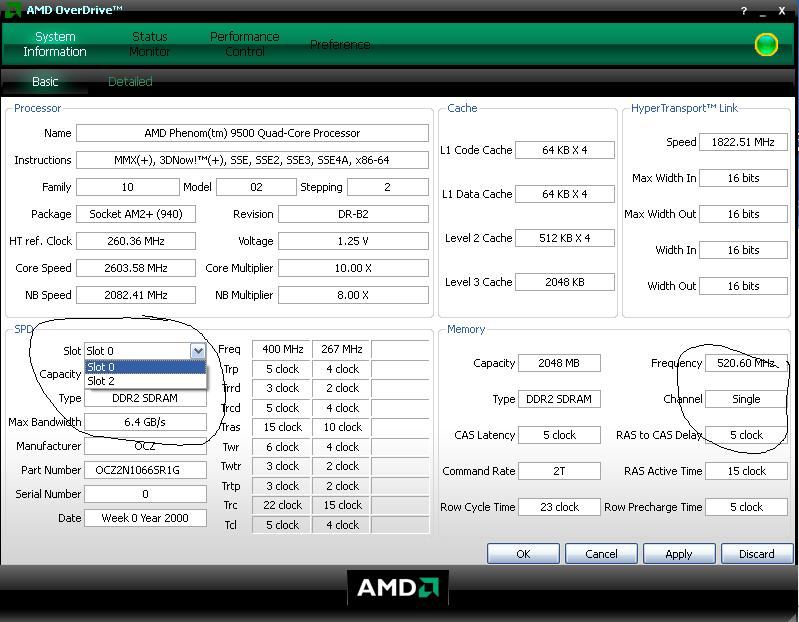Screen dimensions: 799x622
Task: Click the Serial Number field showing 0
Action: (145, 494)
